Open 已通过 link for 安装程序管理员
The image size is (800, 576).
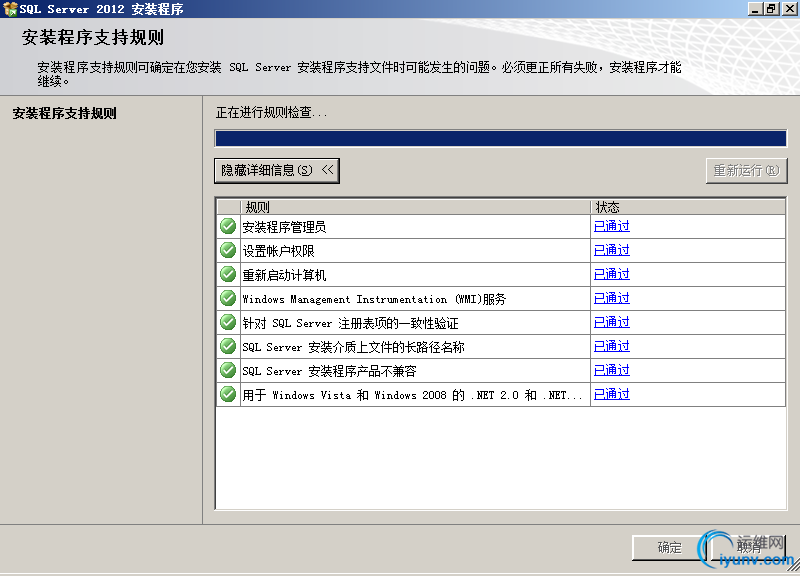[612, 226]
